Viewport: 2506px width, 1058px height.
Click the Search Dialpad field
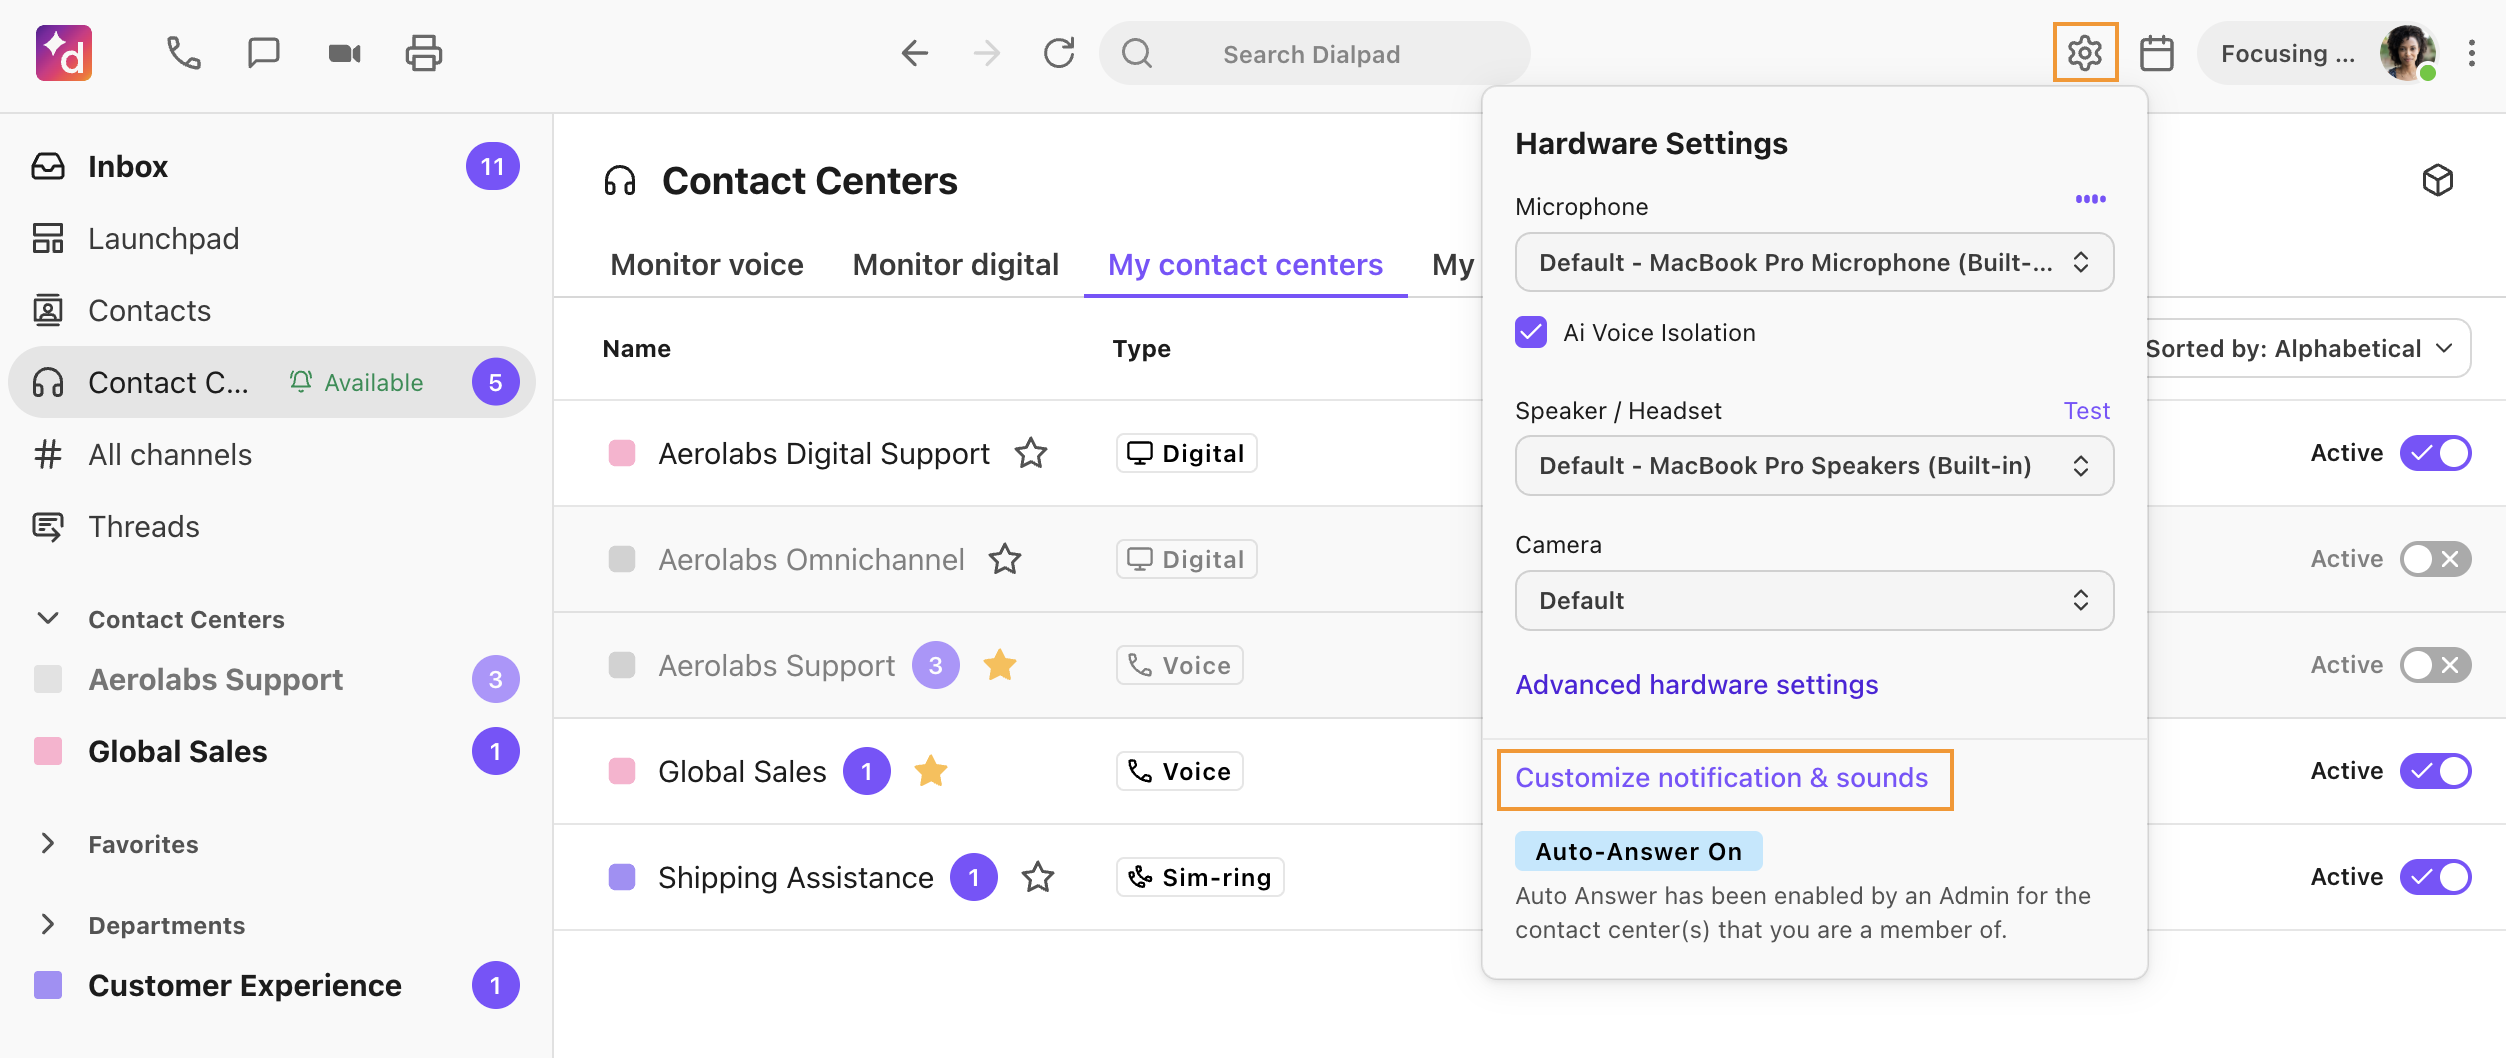click(x=1314, y=53)
